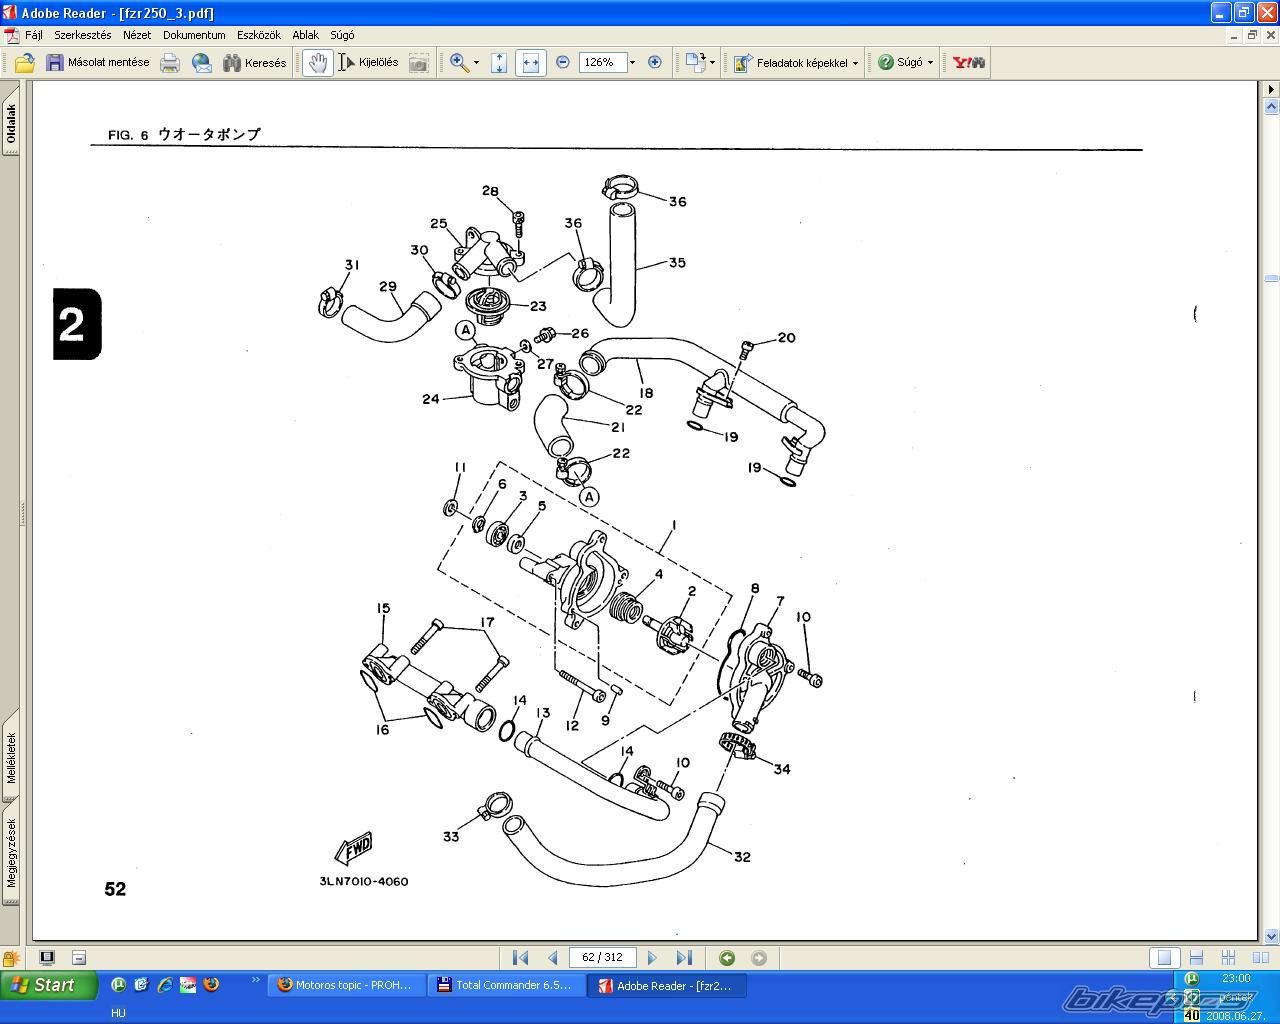The width and height of the screenshot is (1280, 1024).
Task: Click the green Previous View button
Action: 727,958
